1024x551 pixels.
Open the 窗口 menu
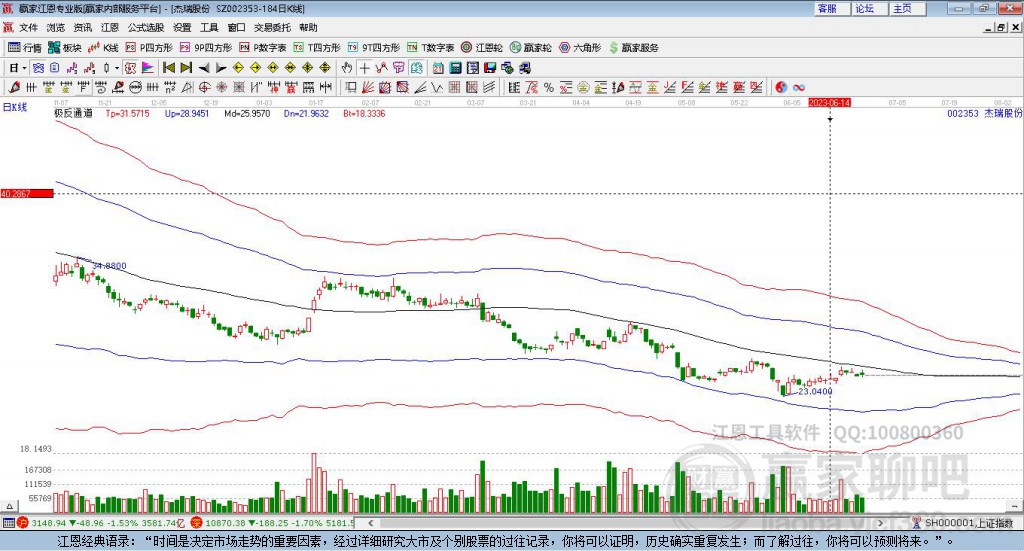236,27
